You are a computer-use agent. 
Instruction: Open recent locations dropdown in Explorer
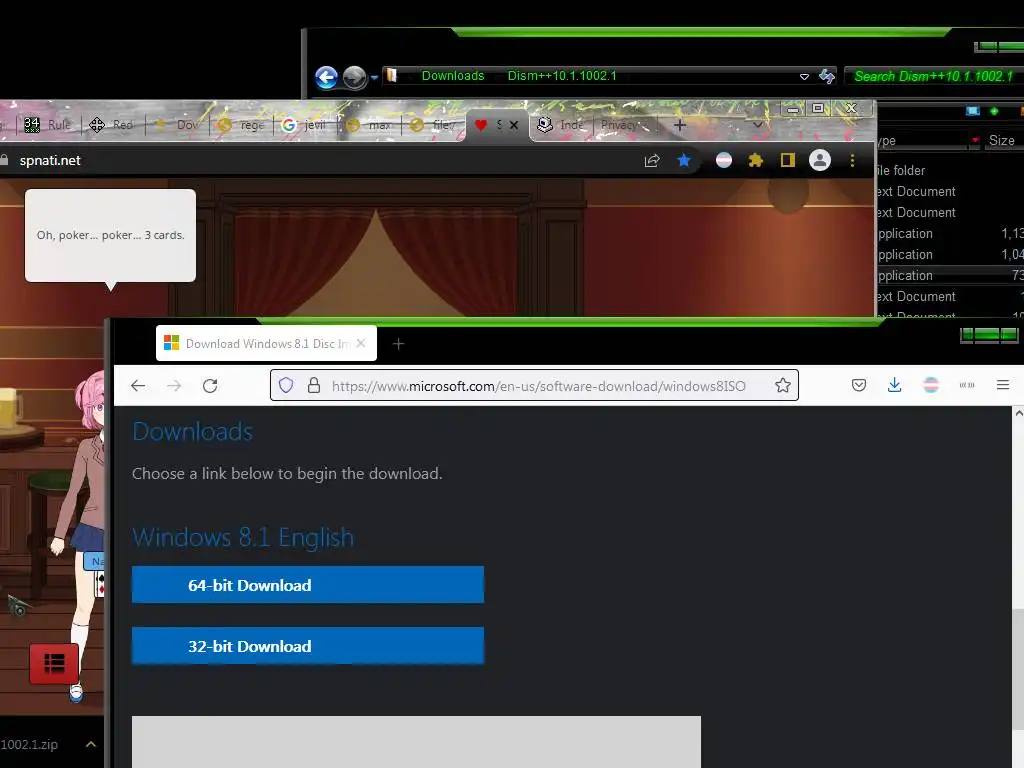coord(374,78)
